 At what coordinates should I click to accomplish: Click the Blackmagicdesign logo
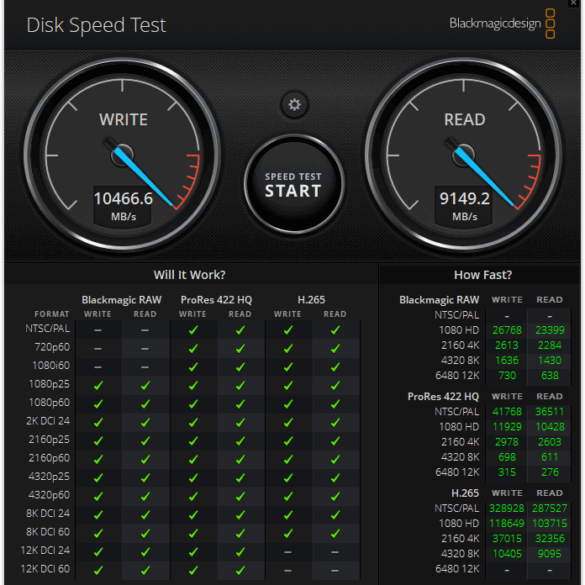(502, 24)
